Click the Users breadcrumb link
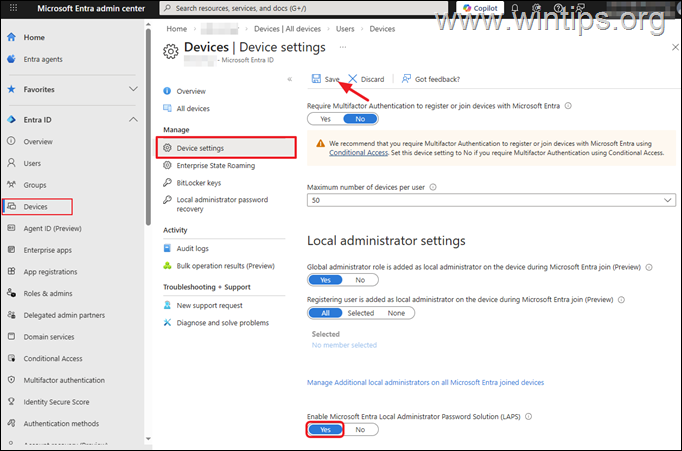The width and height of the screenshot is (682, 451). pos(345,29)
